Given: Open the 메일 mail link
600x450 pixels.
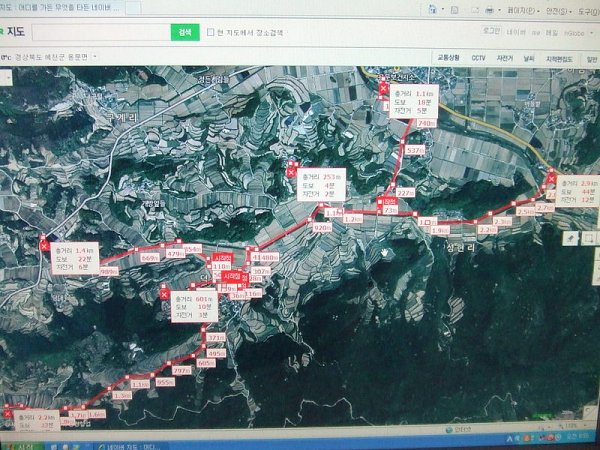Looking at the screenshot, I should click(551, 33).
